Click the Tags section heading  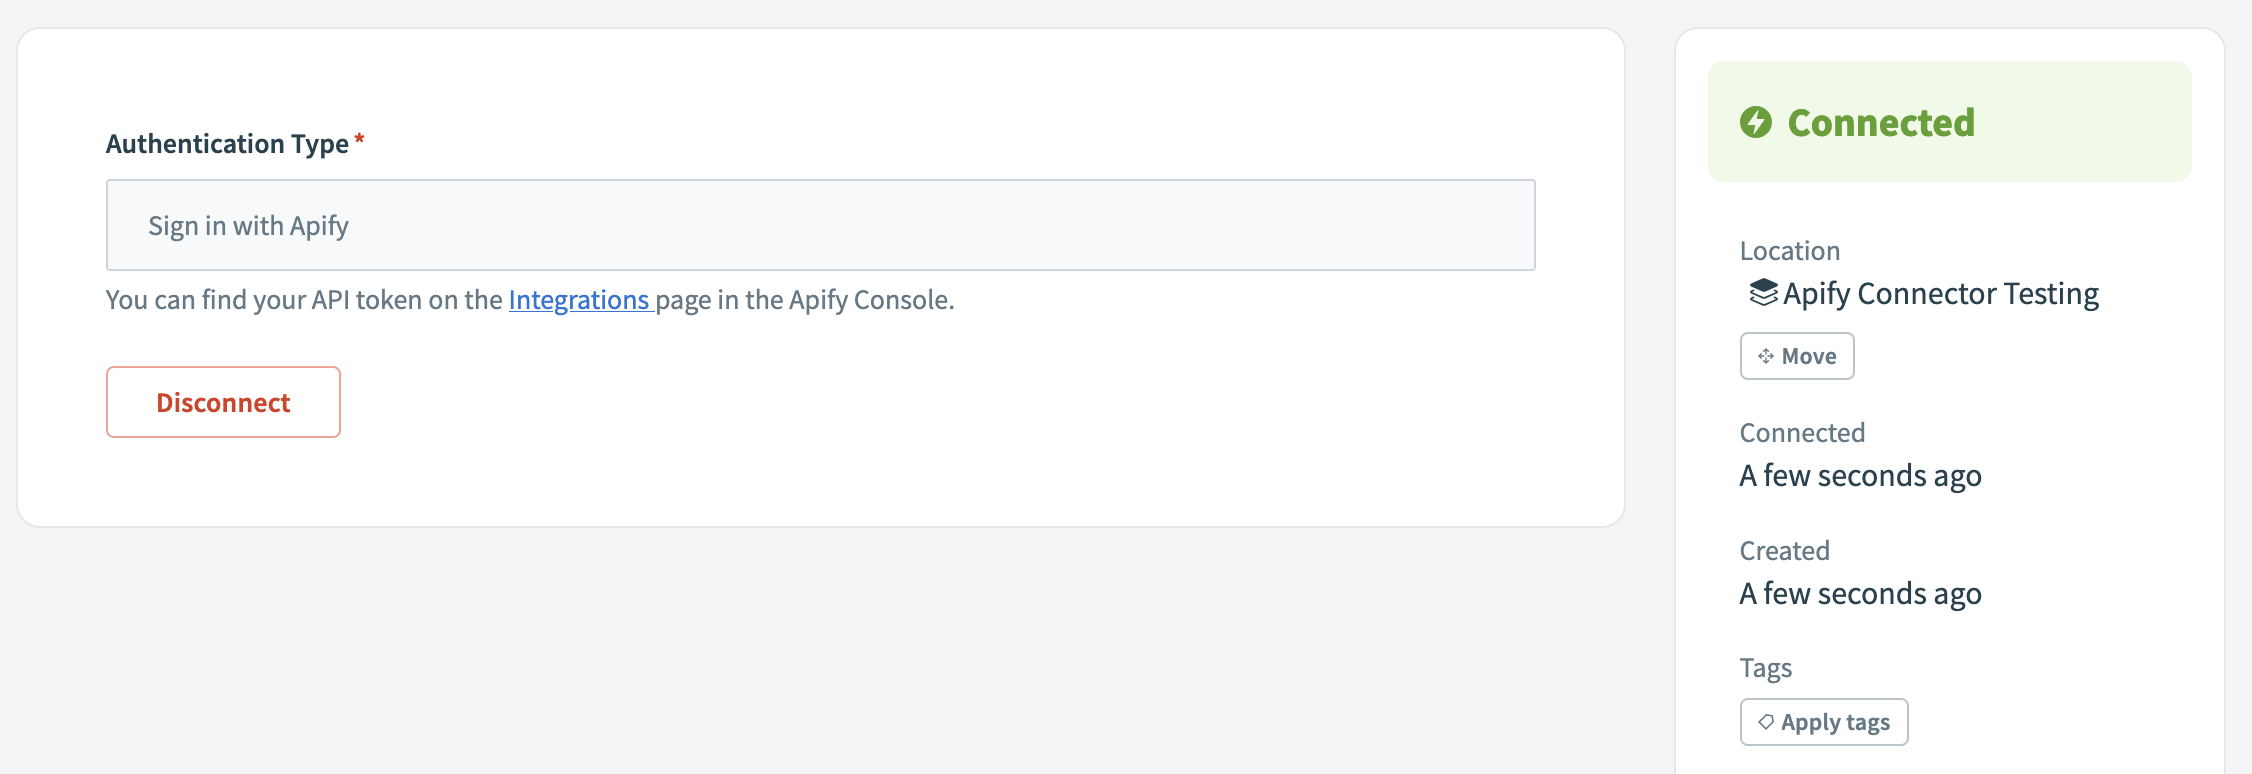click(x=1765, y=667)
